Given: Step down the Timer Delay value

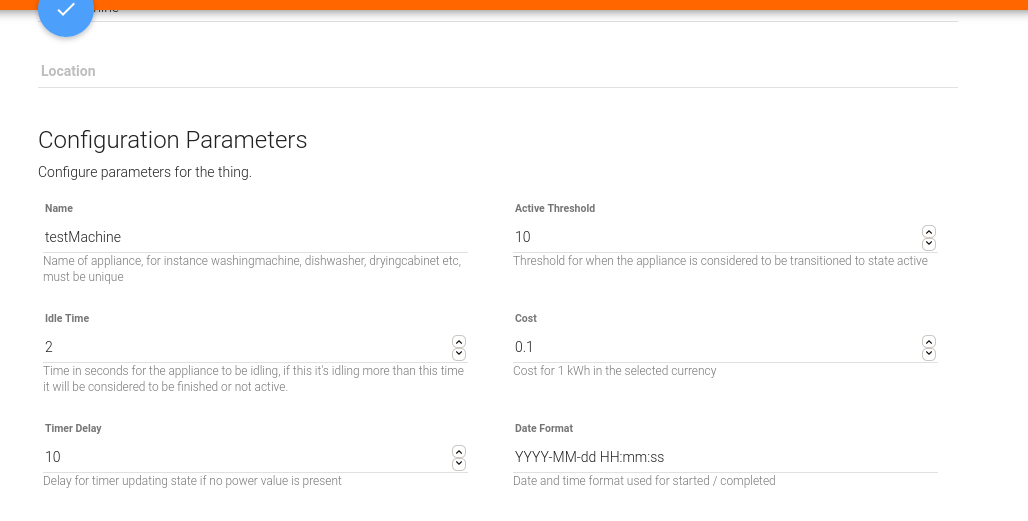Looking at the screenshot, I should pyautogui.click(x=458, y=464).
